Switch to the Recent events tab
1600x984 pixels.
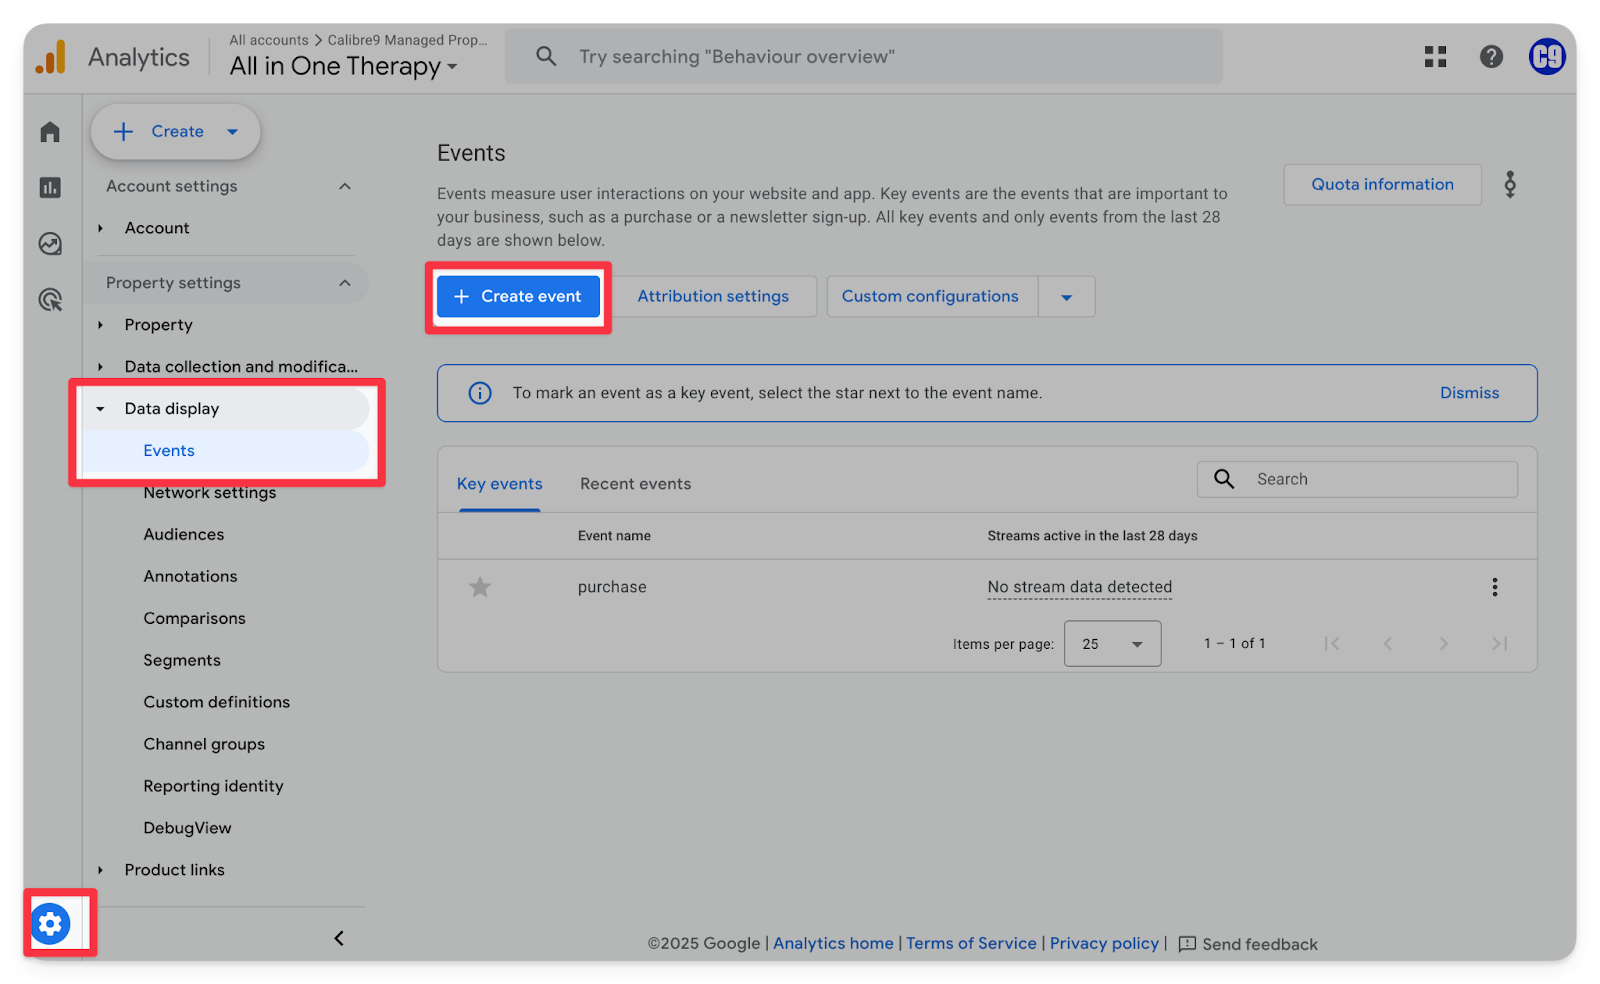pos(635,484)
